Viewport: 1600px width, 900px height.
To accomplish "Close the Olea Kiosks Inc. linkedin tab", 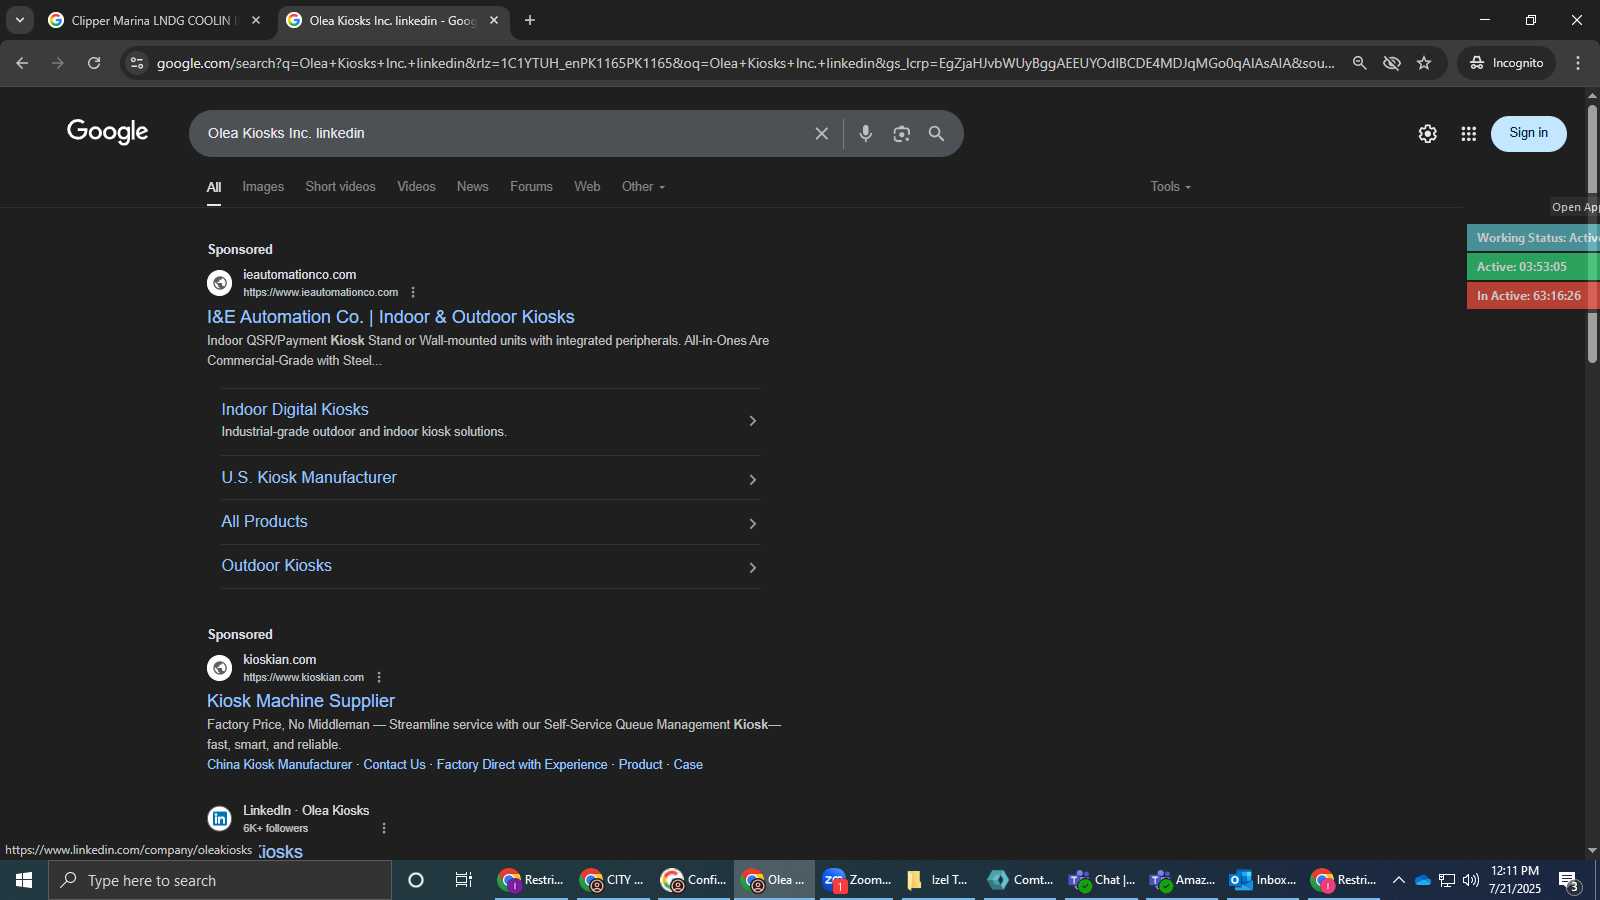I will 494,20.
